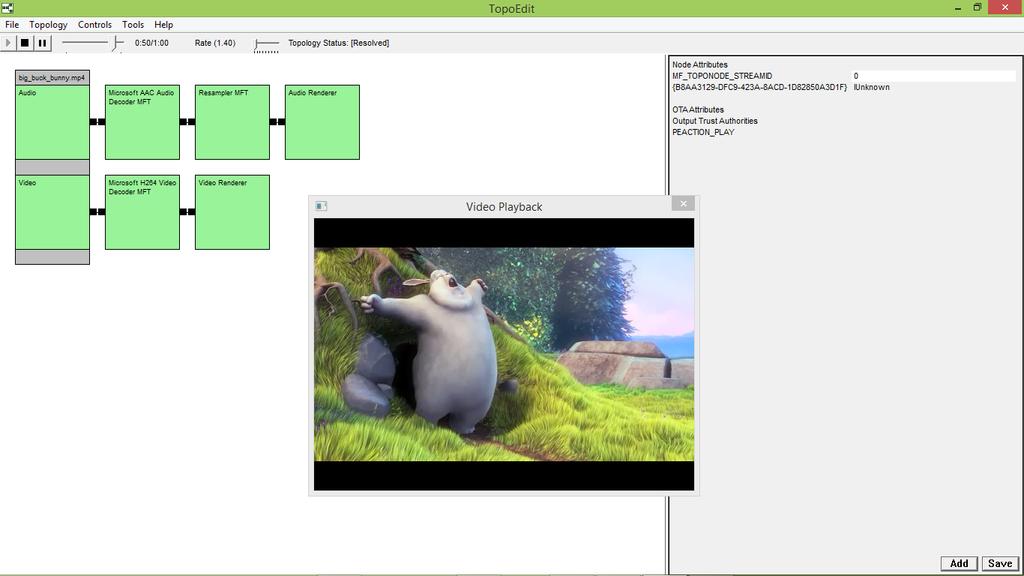Minimize the TopoEdit window
The height and width of the screenshot is (576, 1024).
[957, 8]
